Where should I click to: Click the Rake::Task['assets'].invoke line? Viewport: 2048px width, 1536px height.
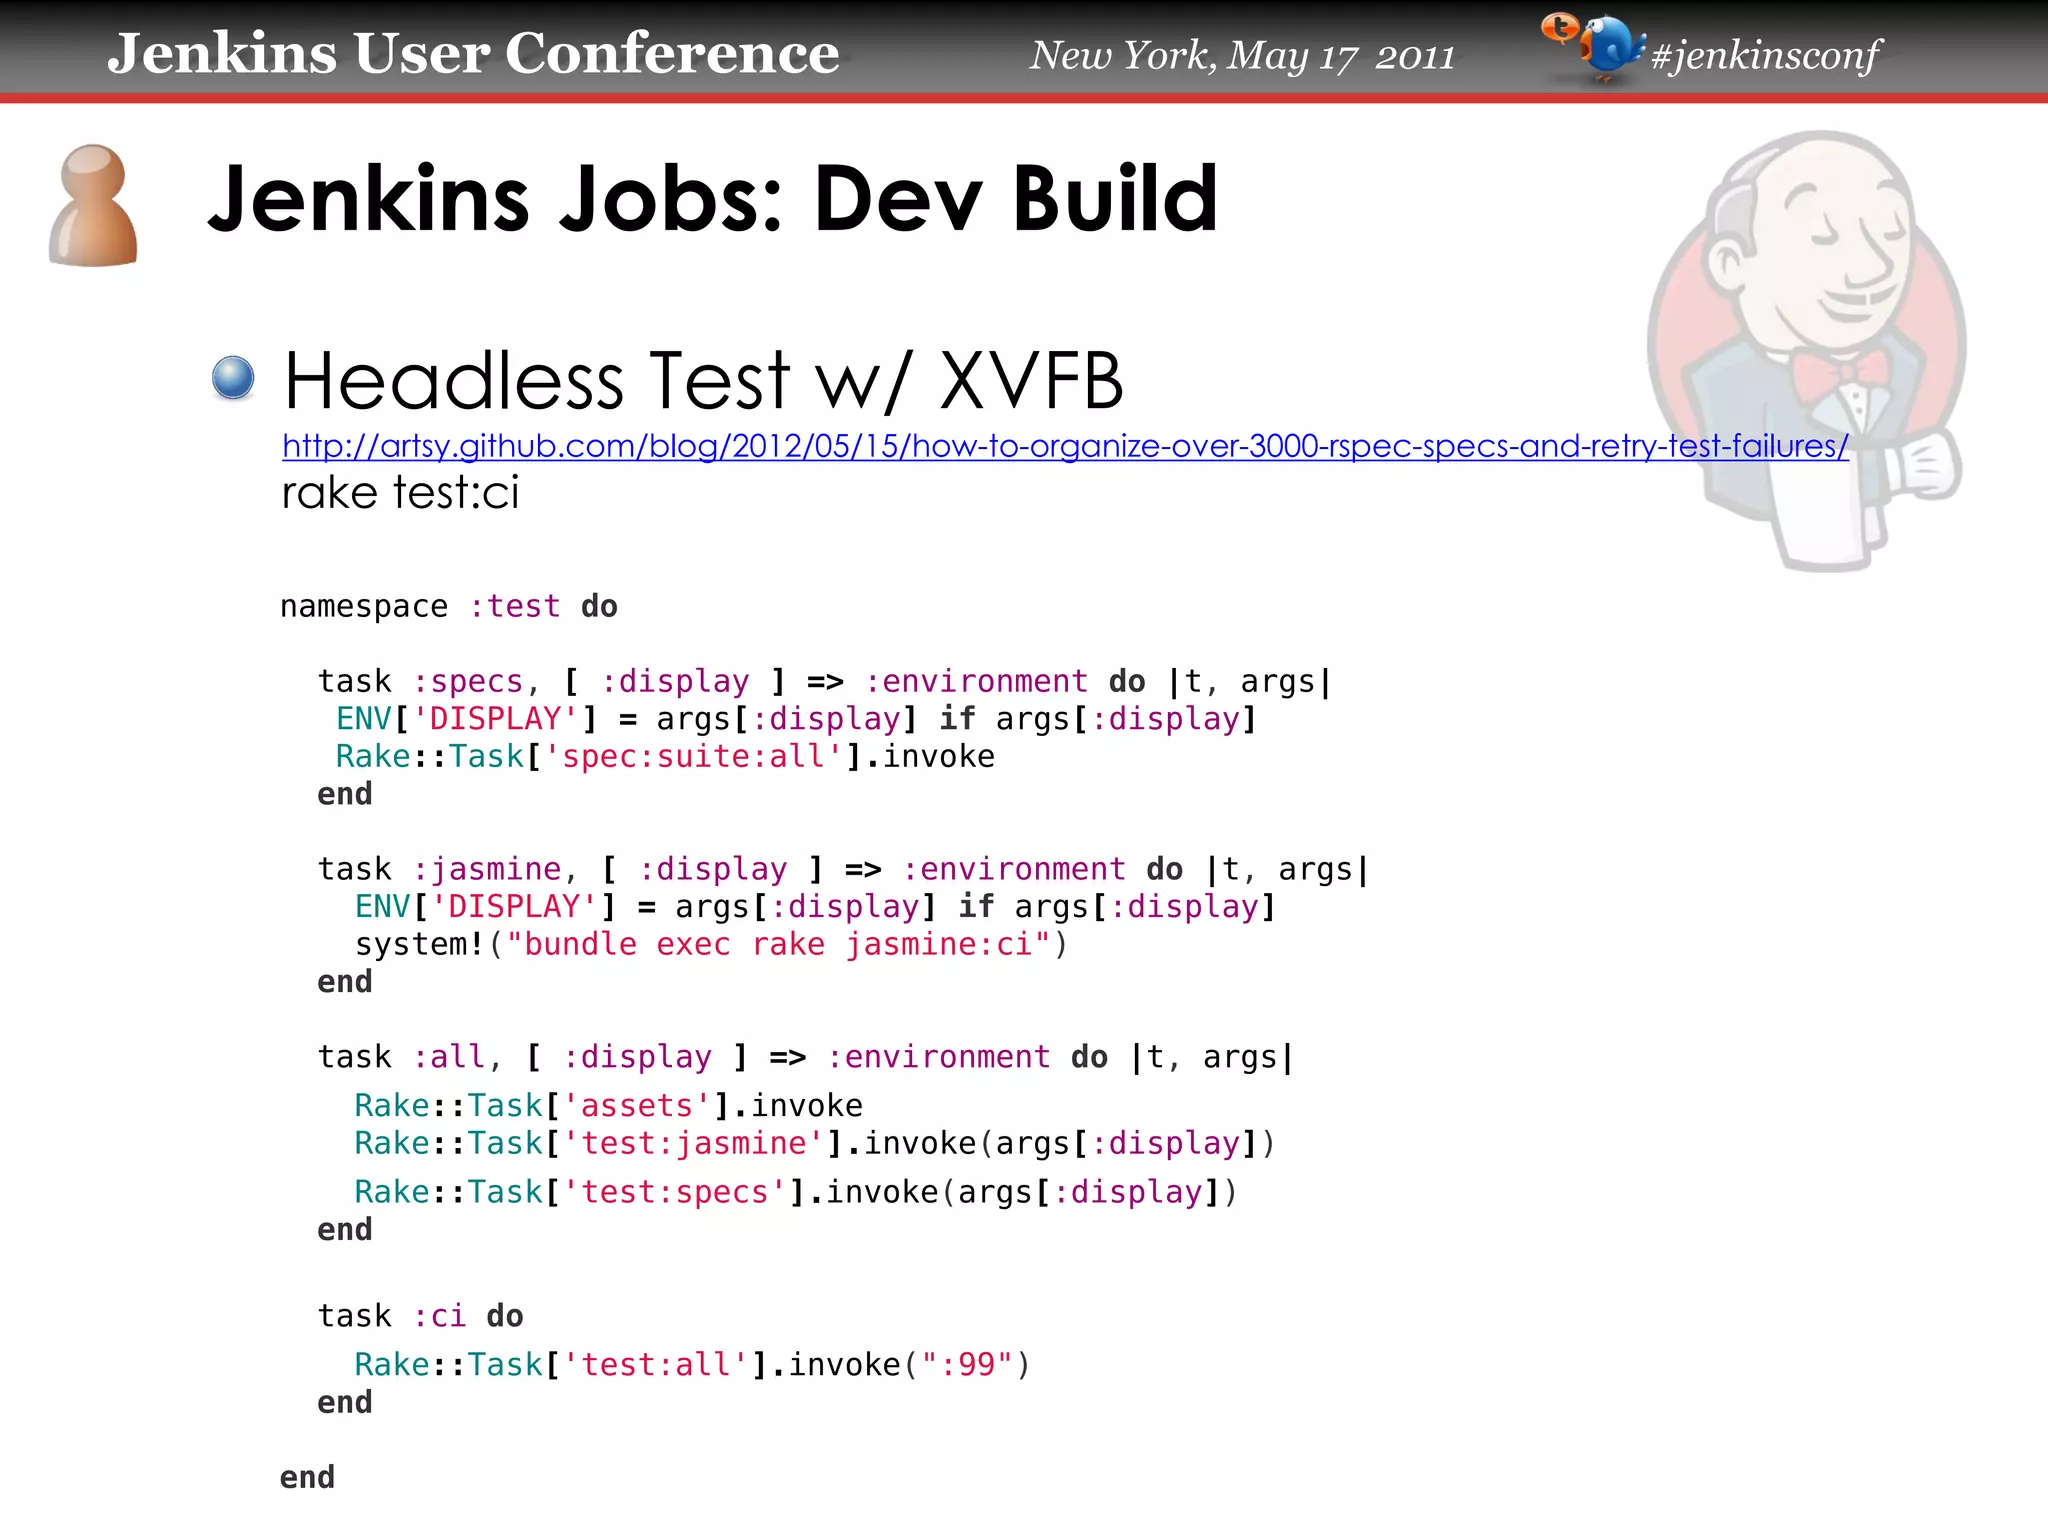tap(608, 1105)
